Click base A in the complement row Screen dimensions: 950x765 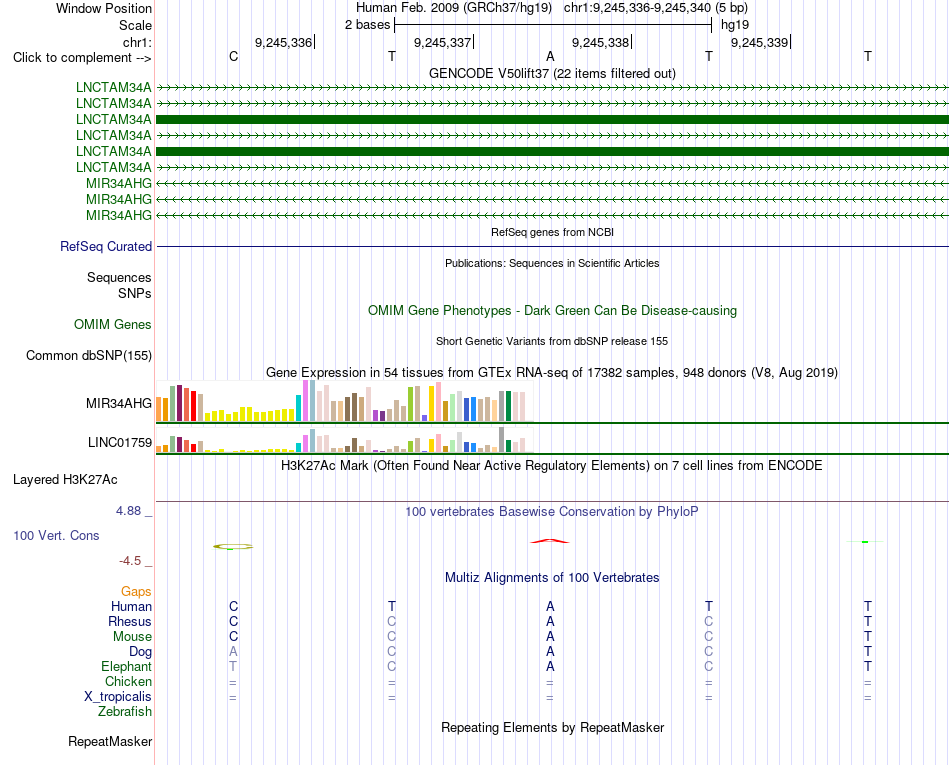click(550, 56)
